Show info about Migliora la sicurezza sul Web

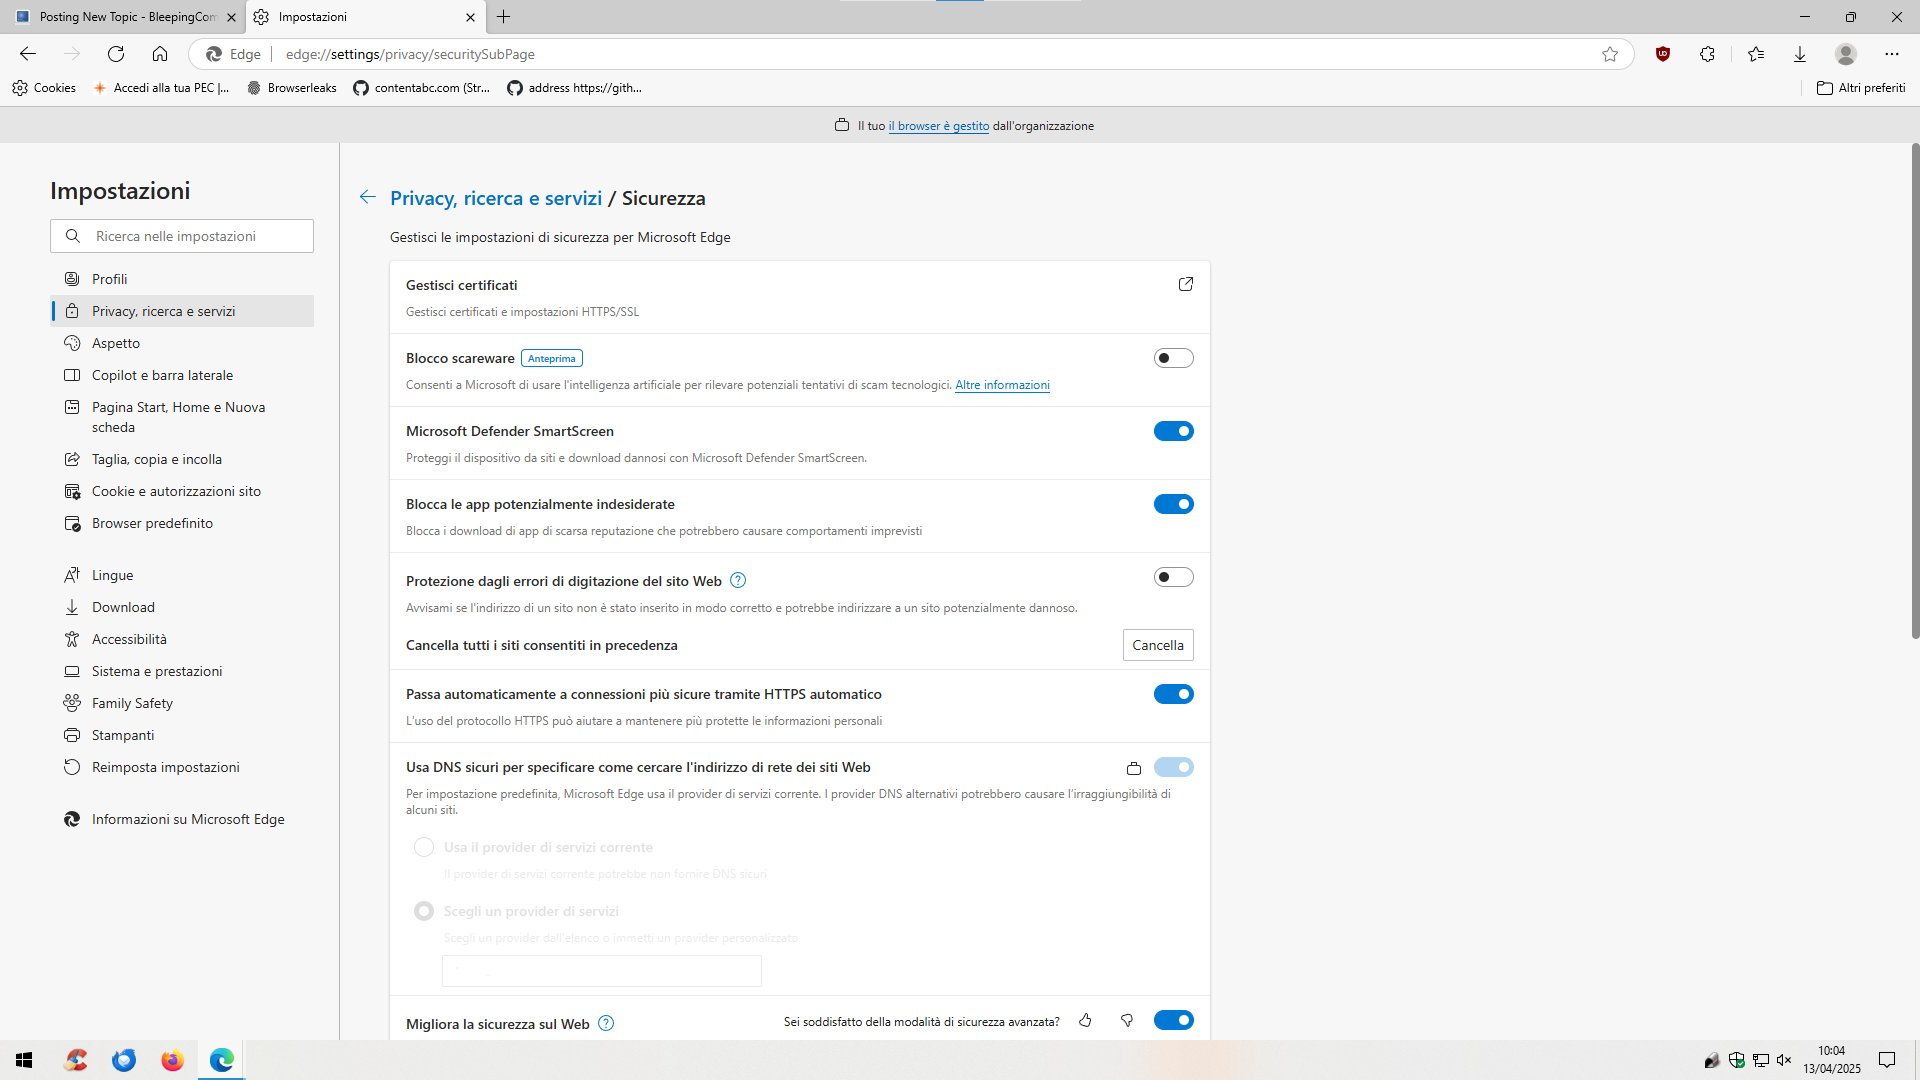point(606,1023)
